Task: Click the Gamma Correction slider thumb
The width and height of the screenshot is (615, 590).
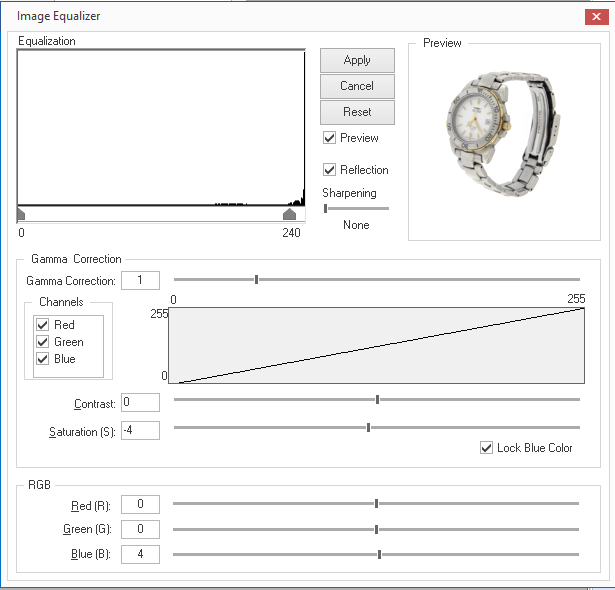Action: pos(257,279)
